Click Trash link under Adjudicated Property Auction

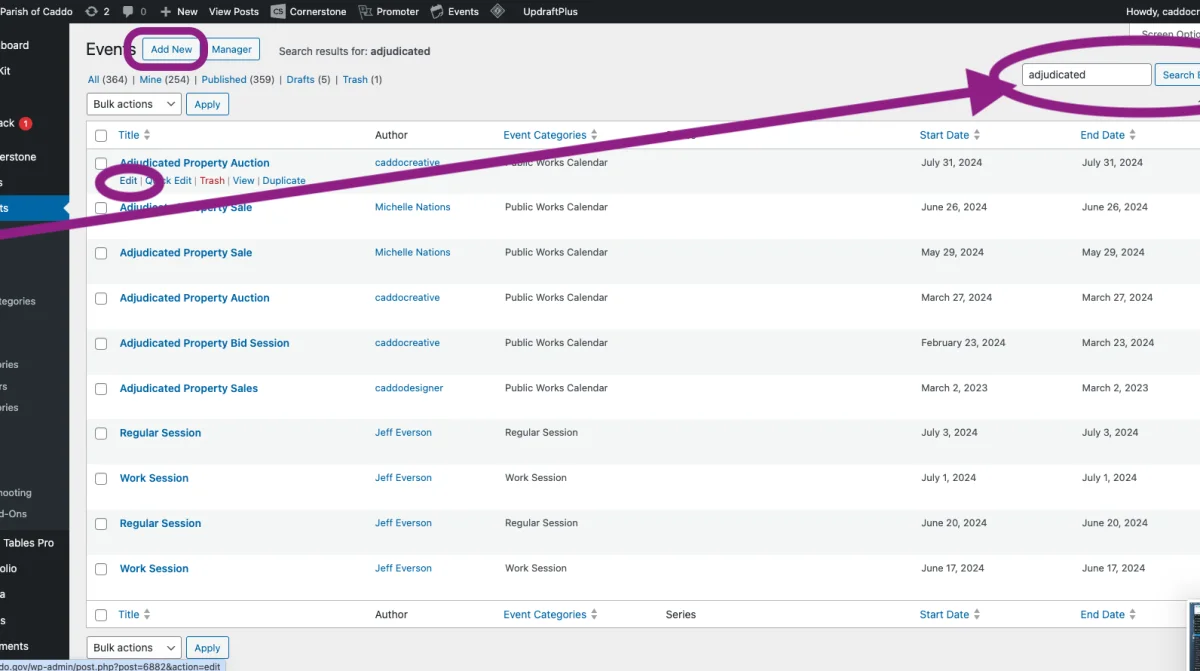212,181
